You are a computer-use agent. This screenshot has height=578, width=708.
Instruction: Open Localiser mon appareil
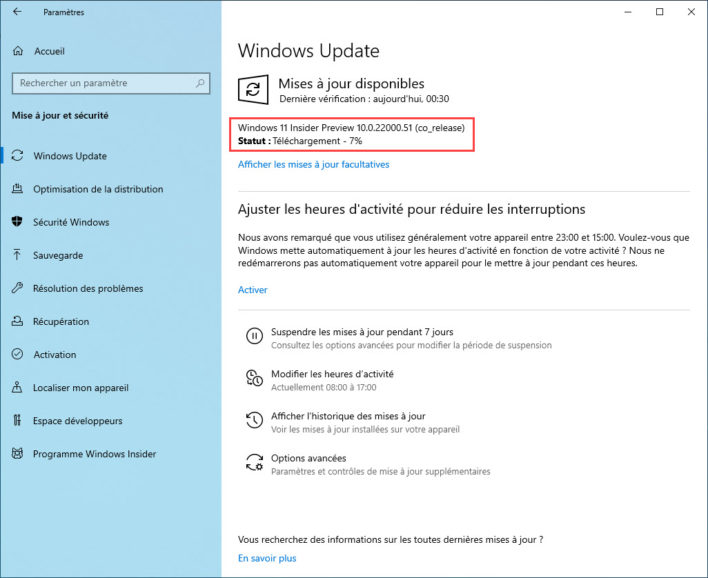[81, 388]
